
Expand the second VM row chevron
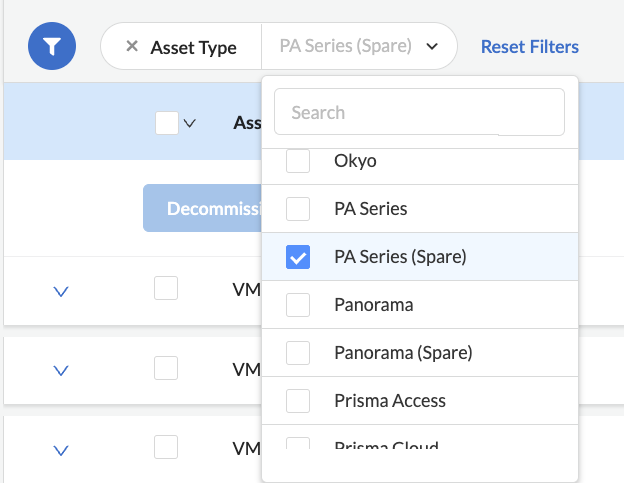[60, 370]
